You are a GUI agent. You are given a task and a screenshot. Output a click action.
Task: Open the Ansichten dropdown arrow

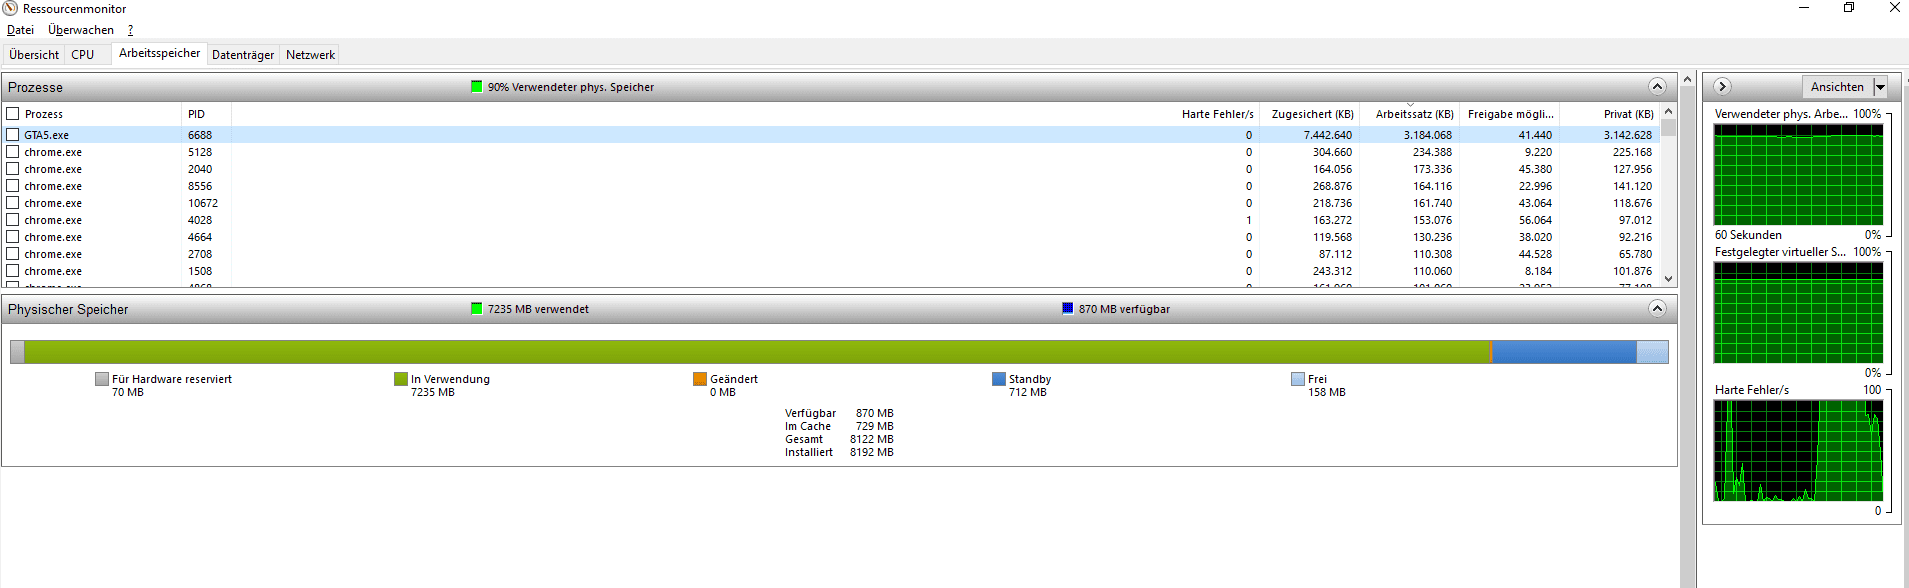pos(1880,87)
